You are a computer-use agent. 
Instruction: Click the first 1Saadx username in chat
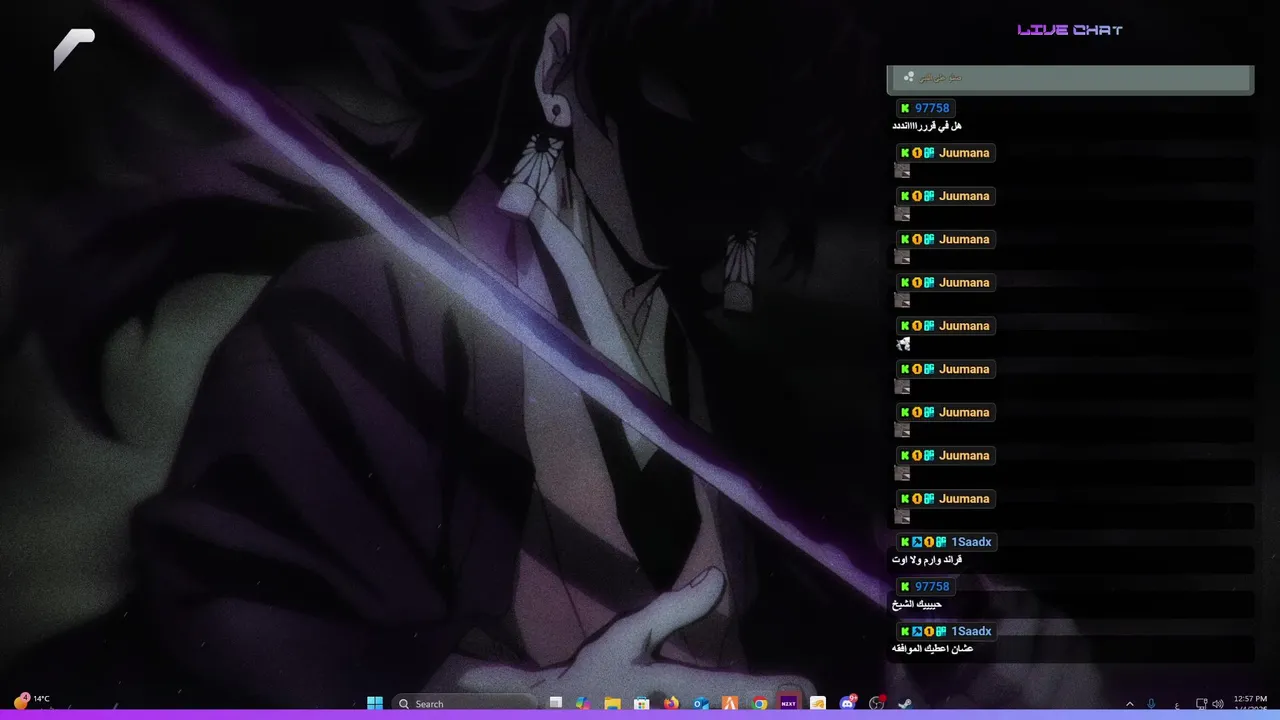tap(971, 542)
